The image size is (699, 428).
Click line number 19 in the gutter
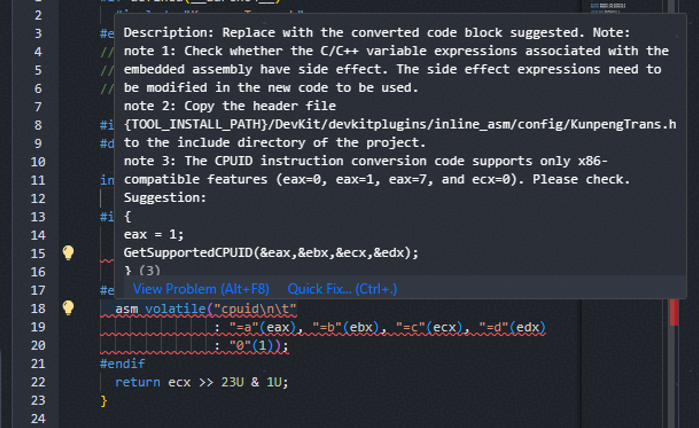(36, 327)
